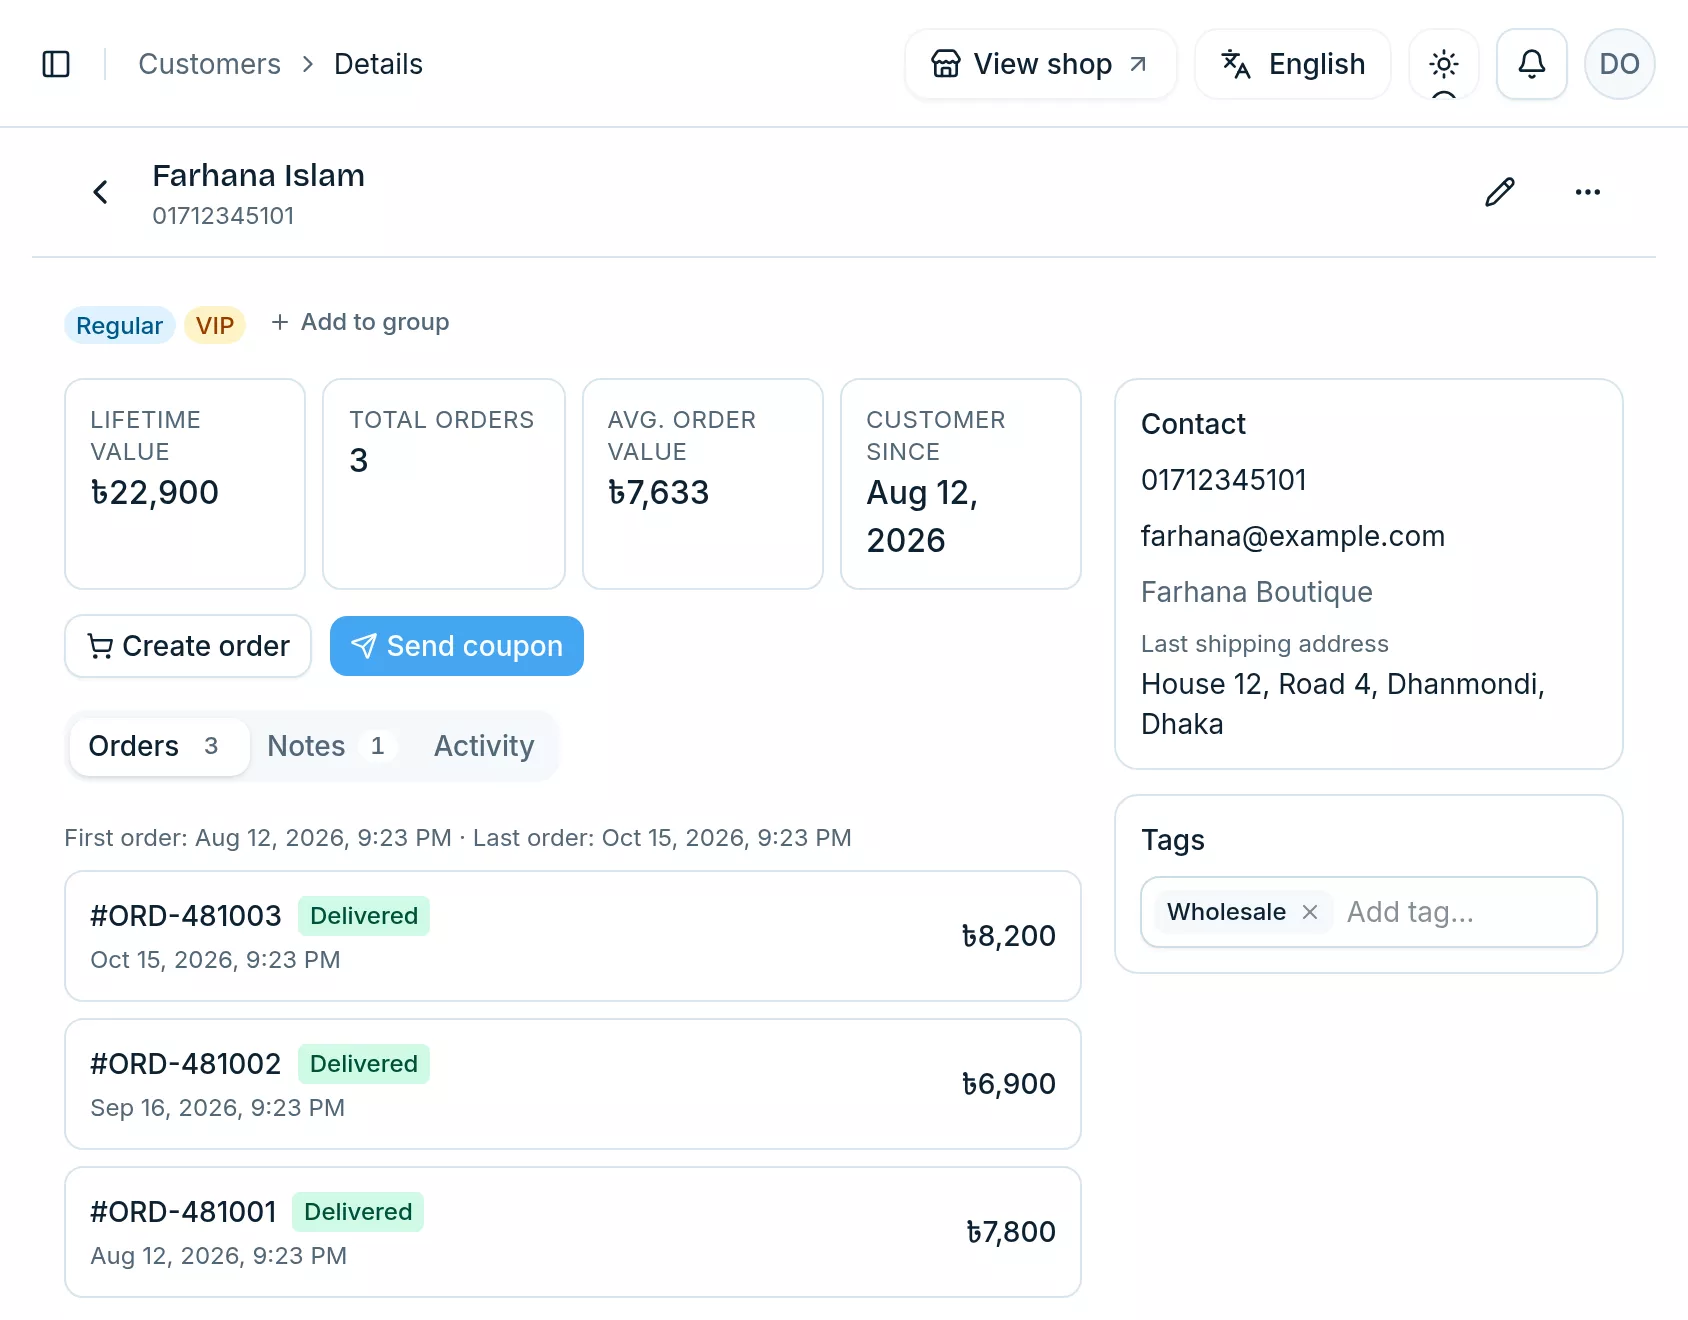Go to Customers breadcrumb
Viewport: 1688px width, 1320px height.
pyautogui.click(x=209, y=64)
